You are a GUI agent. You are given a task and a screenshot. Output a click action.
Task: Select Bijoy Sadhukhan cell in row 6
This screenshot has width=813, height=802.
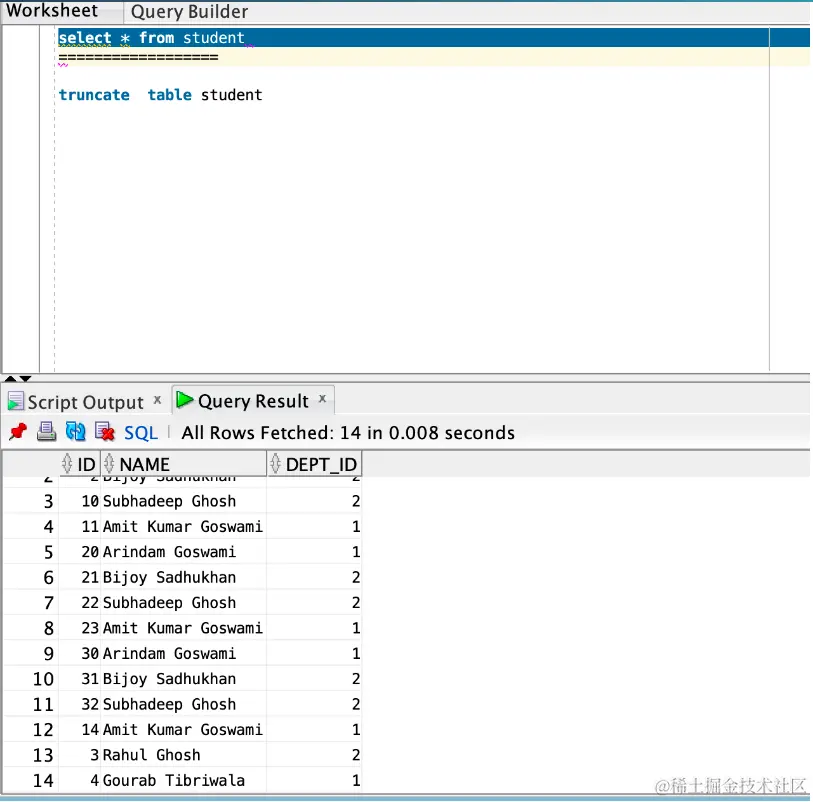pos(184,578)
